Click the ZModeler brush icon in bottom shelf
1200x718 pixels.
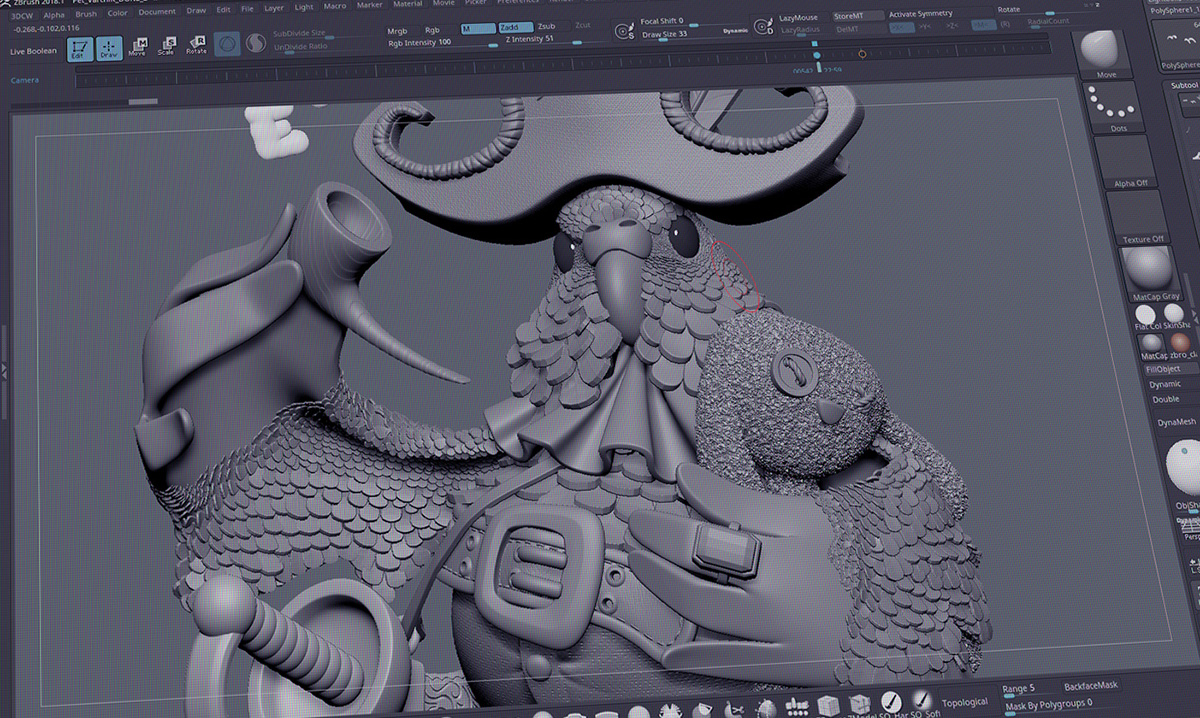pyautogui.click(x=859, y=703)
